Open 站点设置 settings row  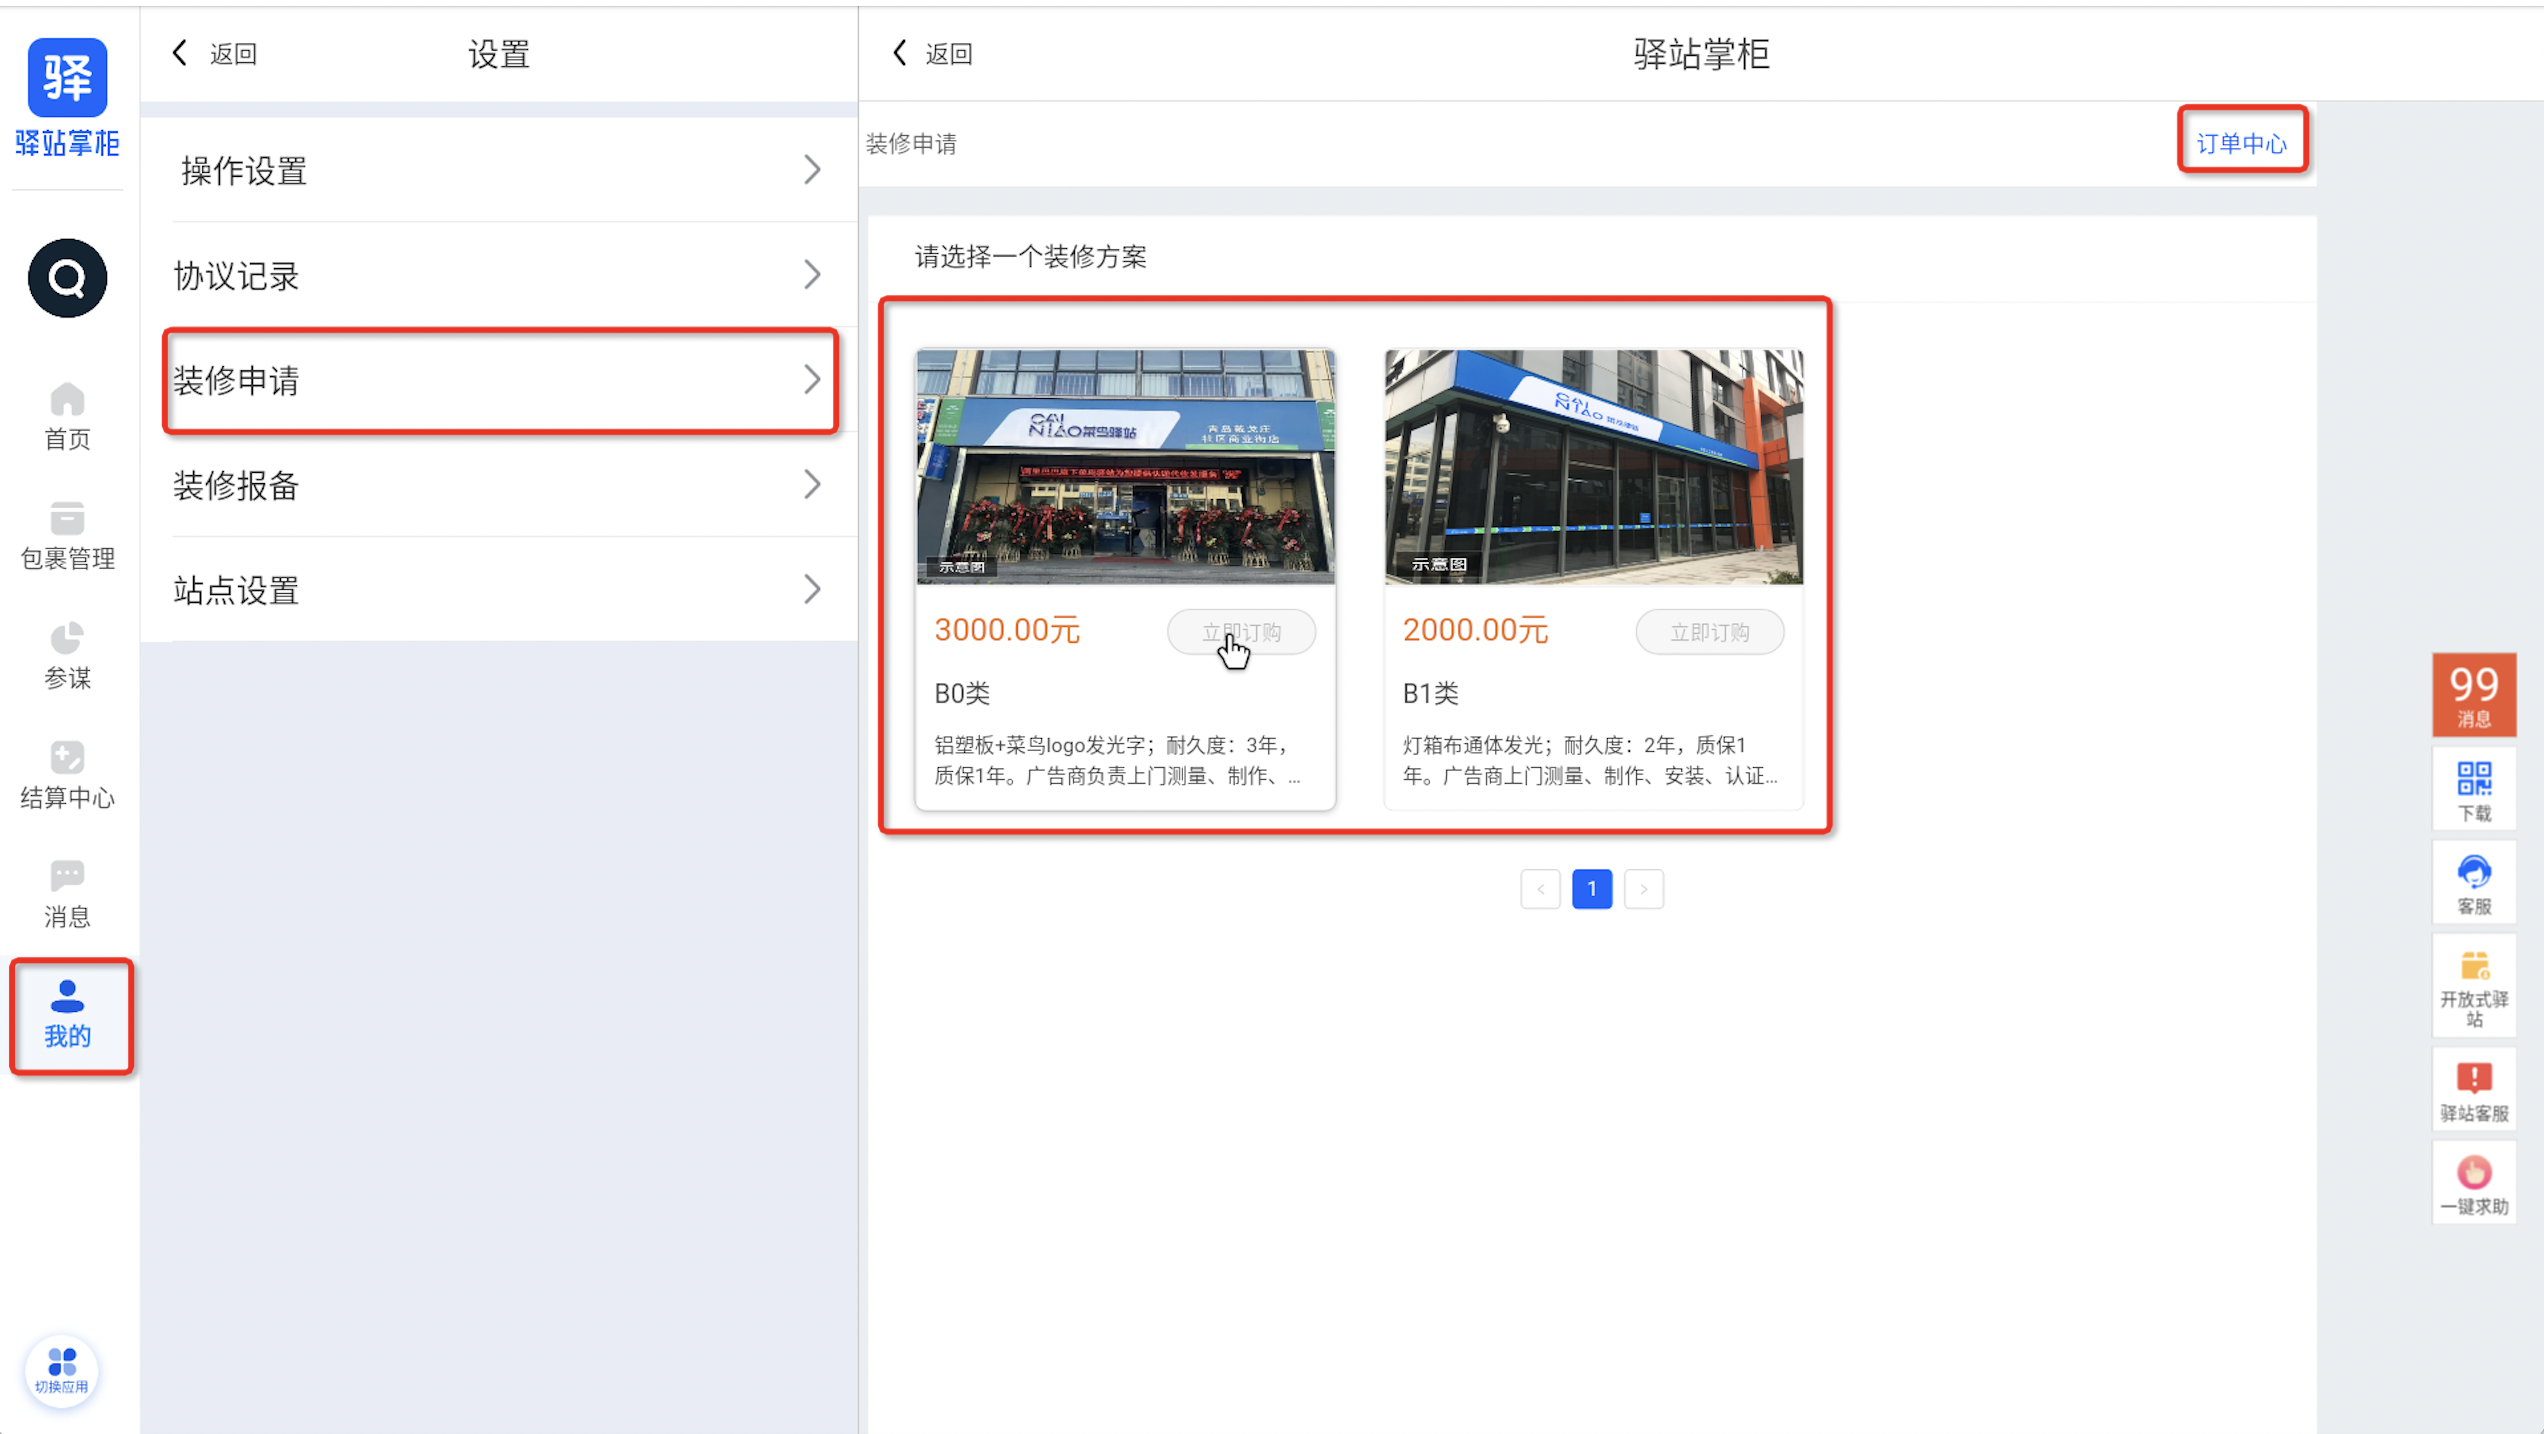[500, 590]
